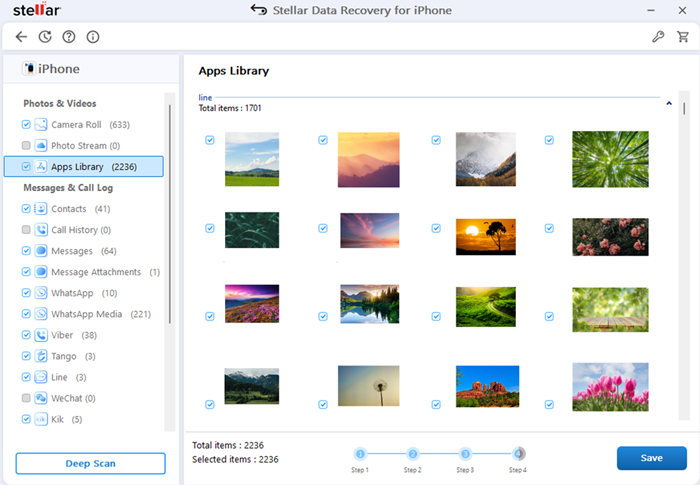The width and height of the screenshot is (700, 485).
Task: Select Messages (64) category
Action: click(x=84, y=251)
